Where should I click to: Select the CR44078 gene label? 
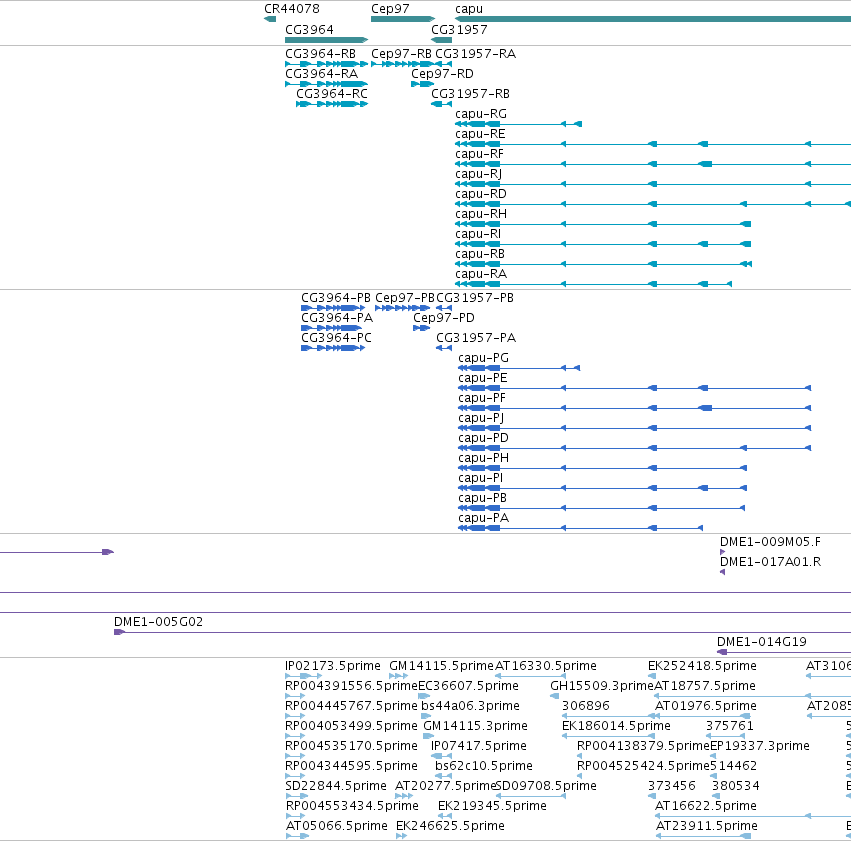(291, 9)
